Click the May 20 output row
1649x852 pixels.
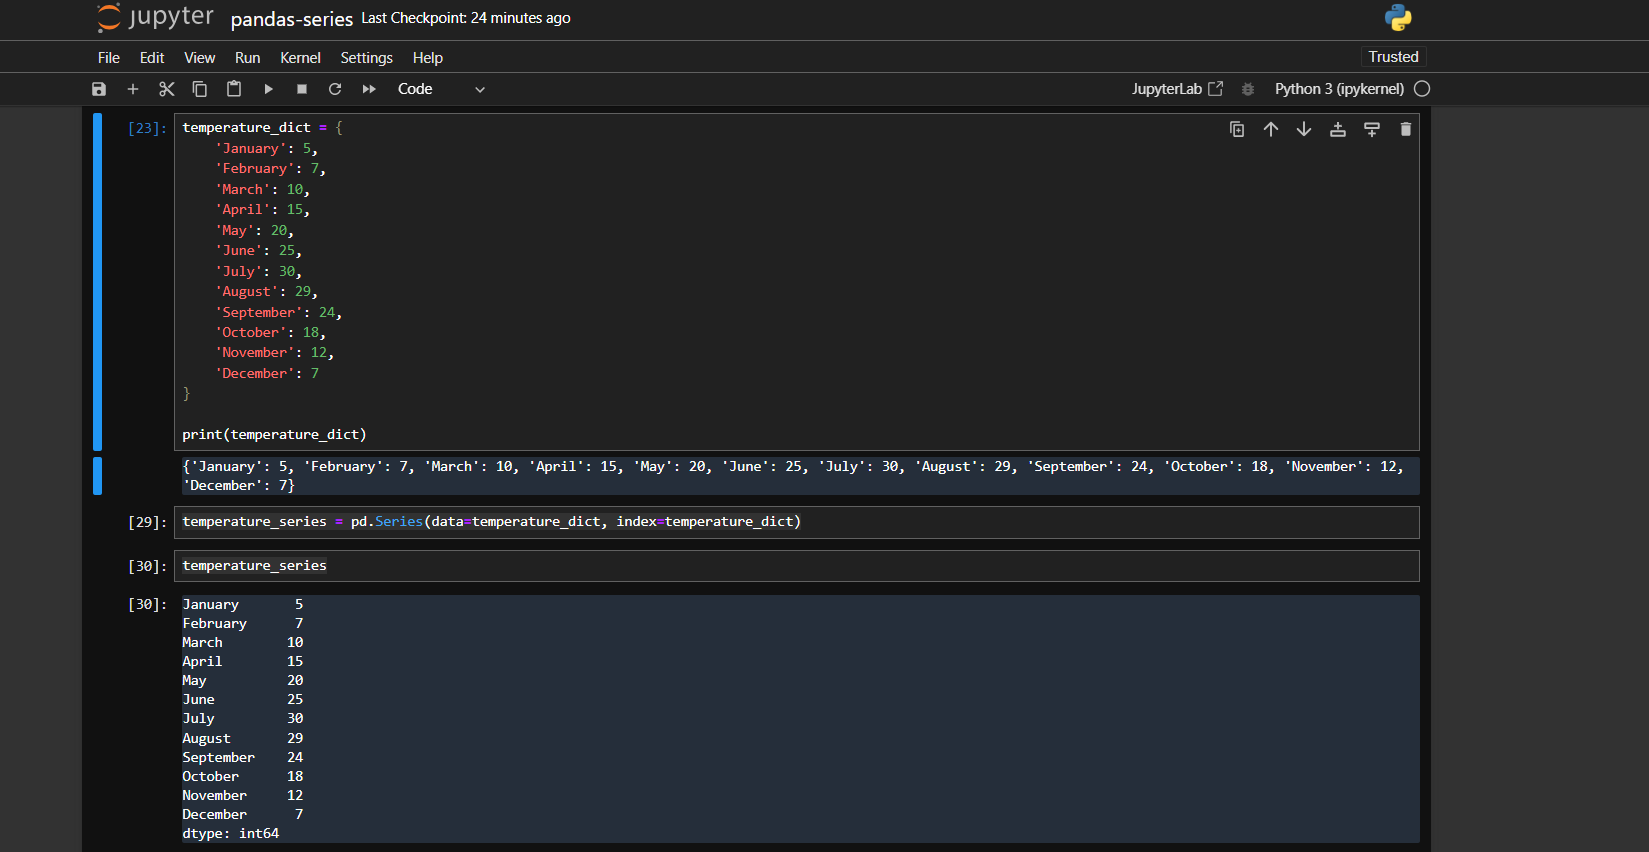243,680
